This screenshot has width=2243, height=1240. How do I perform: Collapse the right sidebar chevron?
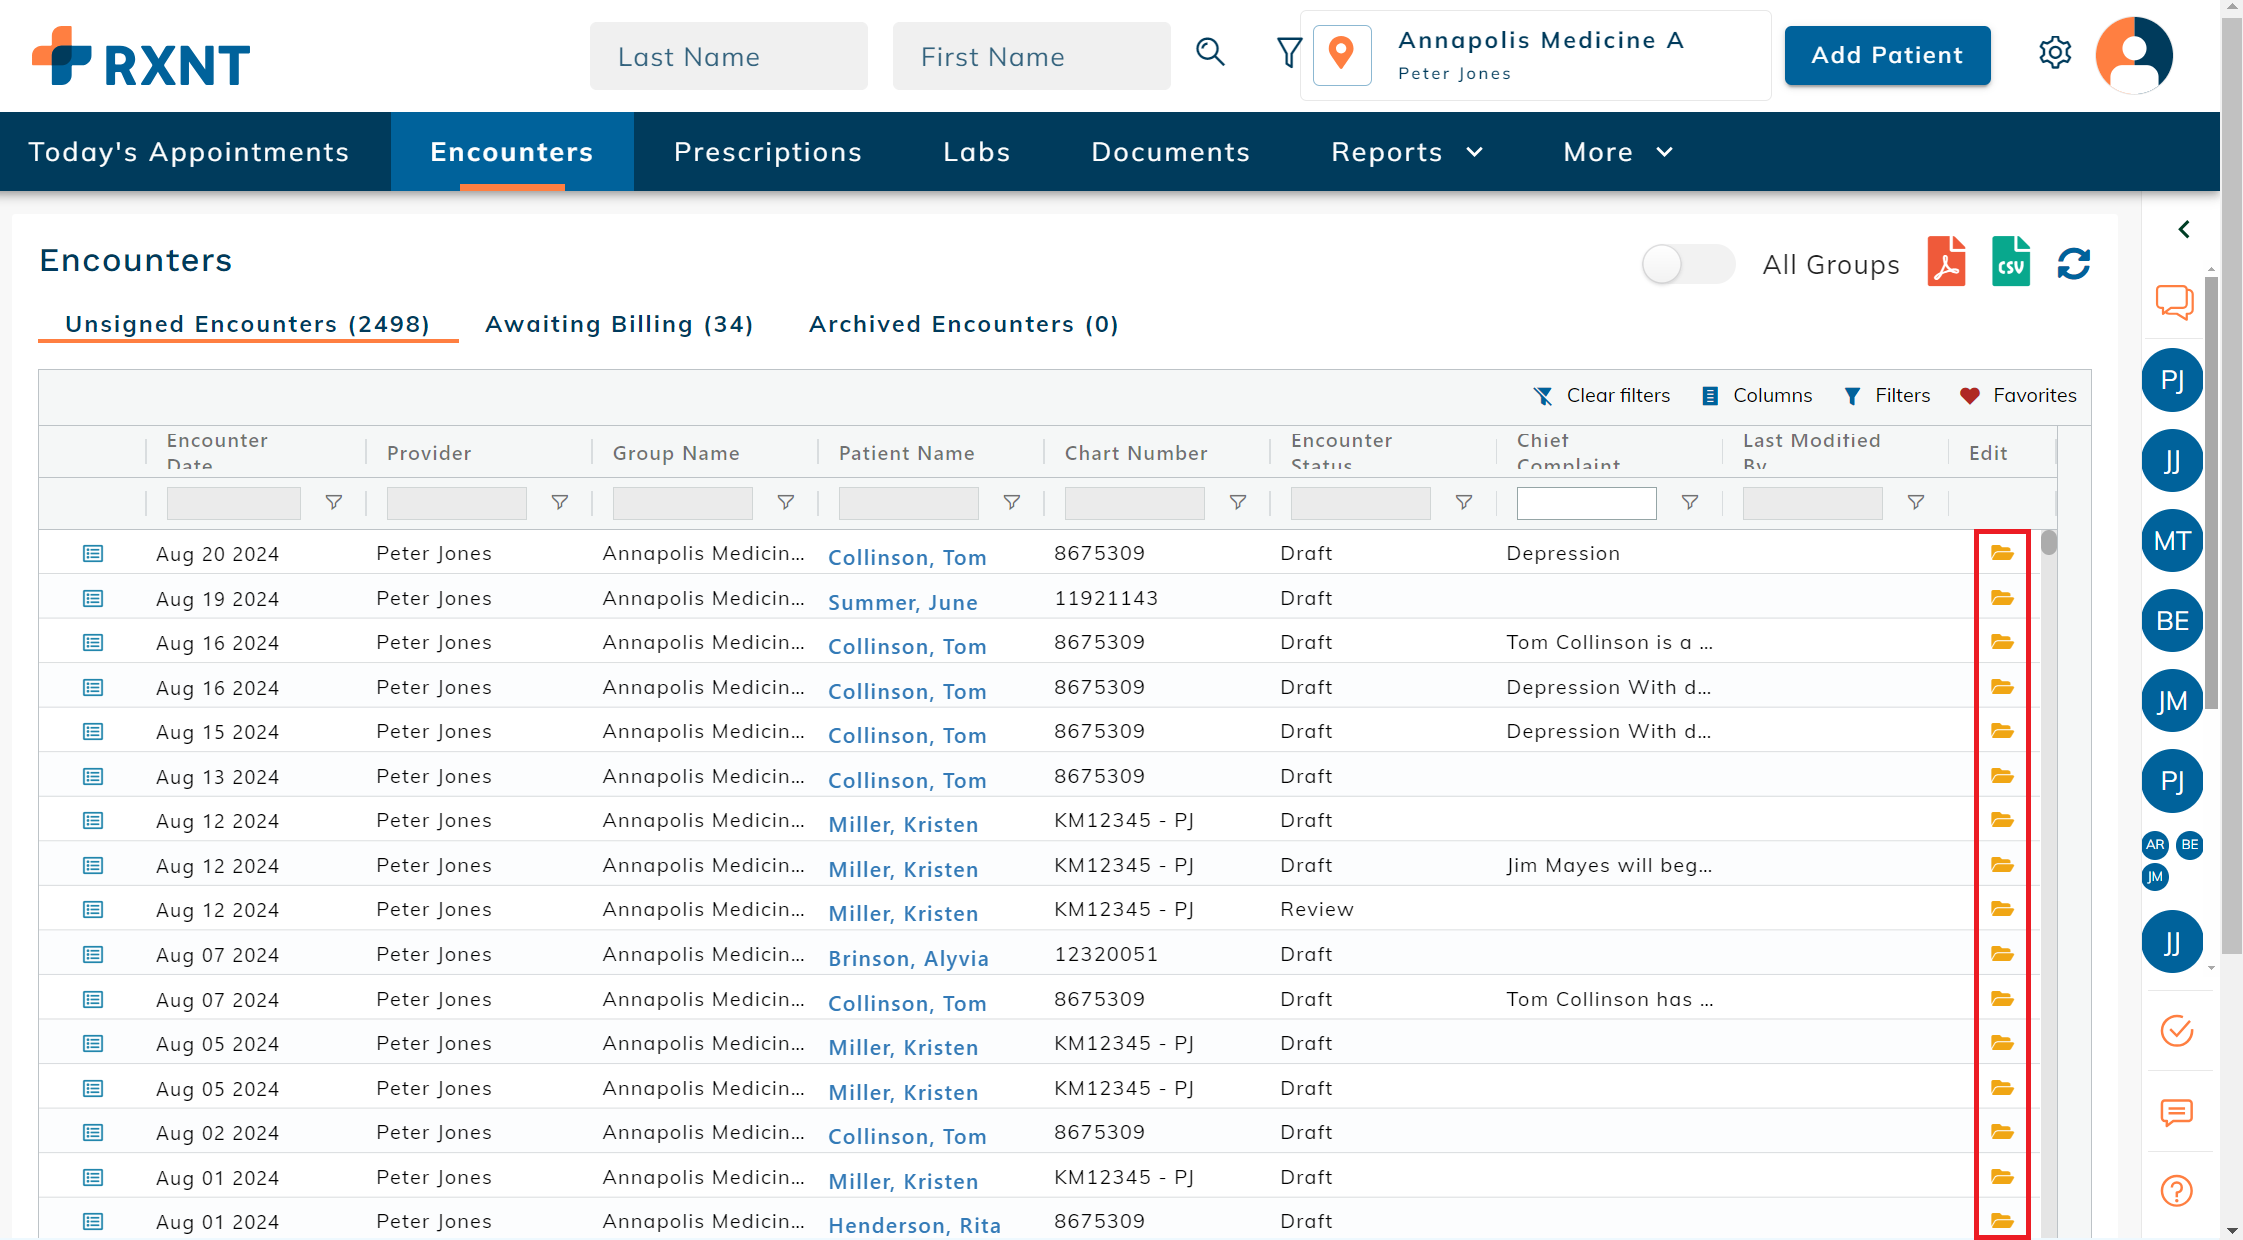[x=2184, y=230]
